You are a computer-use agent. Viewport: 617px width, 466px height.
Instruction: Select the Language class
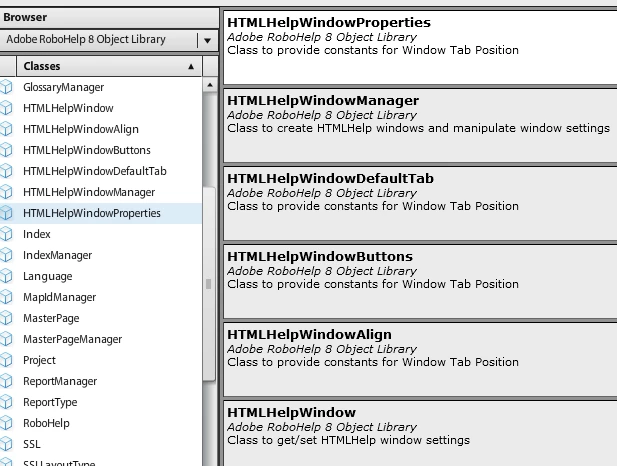coord(101,276)
